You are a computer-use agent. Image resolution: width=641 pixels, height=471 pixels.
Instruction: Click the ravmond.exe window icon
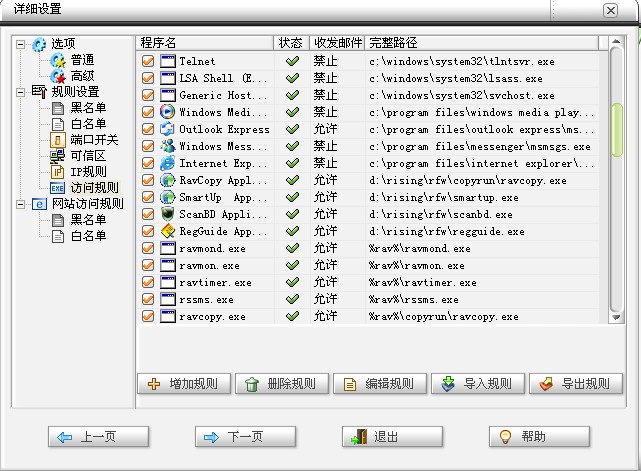click(x=168, y=249)
